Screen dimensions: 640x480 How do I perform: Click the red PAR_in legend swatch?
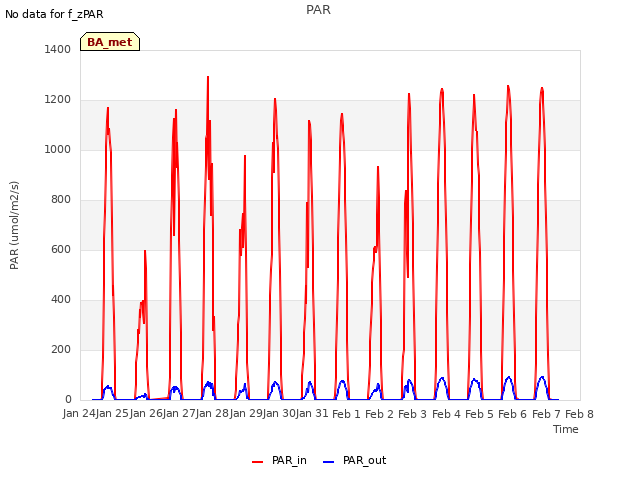click(258, 462)
